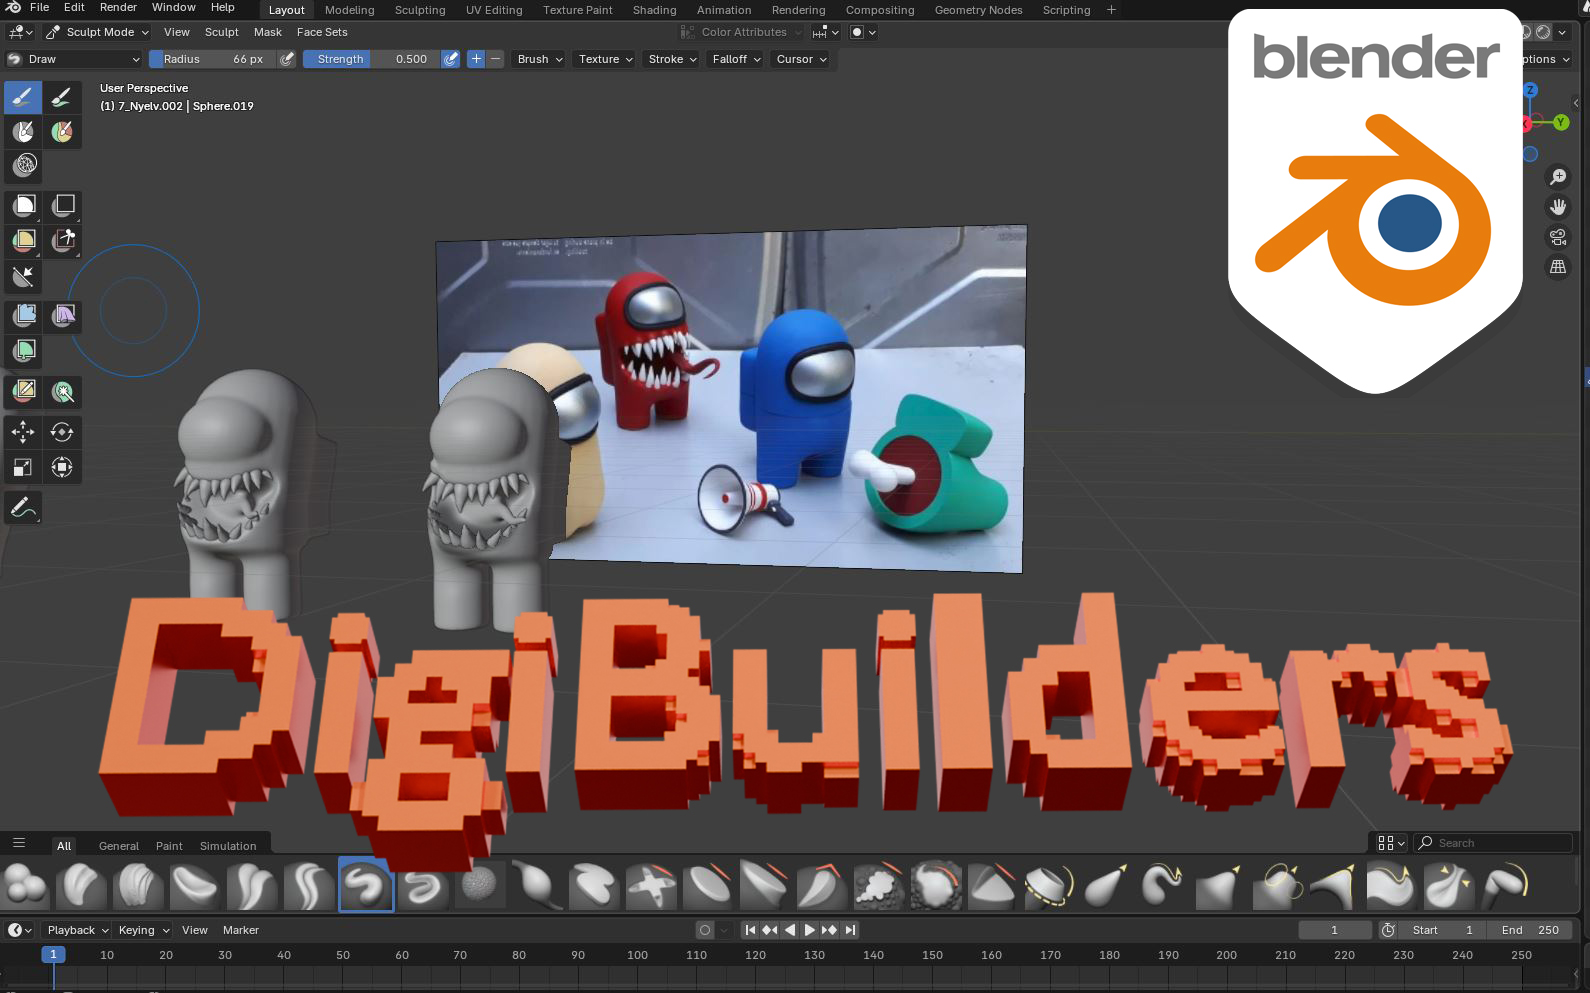Select the Blob brush thumbnail
The width and height of the screenshot is (1590, 993).
tap(25, 885)
